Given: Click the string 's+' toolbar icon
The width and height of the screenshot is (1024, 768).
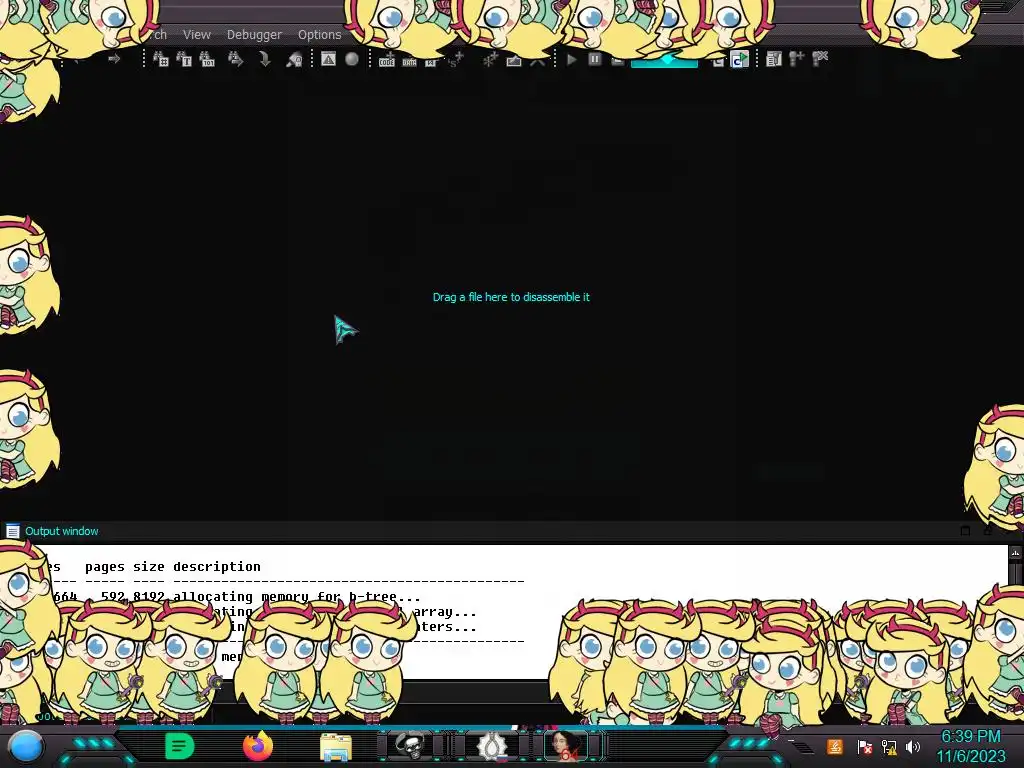Looking at the screenshot, I should (x=456, y=59).
